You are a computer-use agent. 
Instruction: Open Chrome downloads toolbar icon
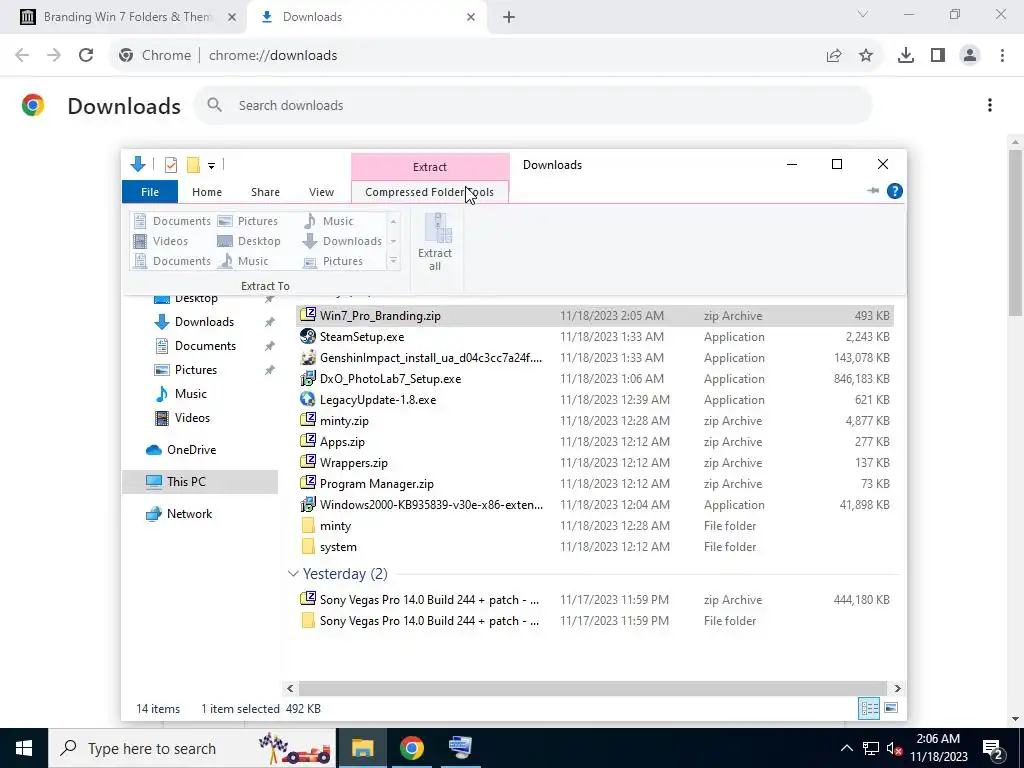(x=905, y=56)
